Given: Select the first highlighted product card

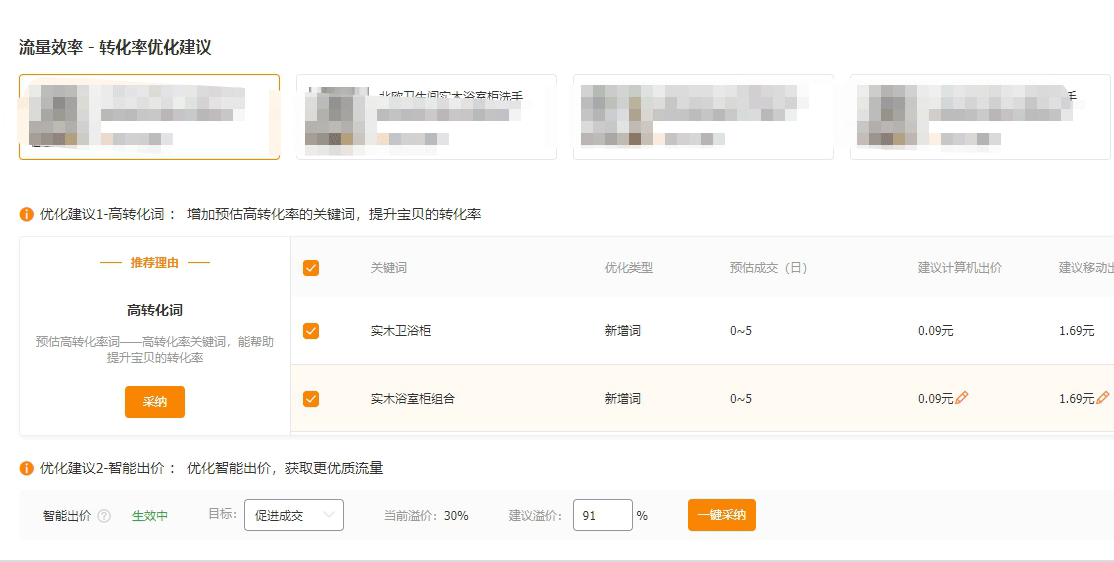Looking at the screenshot, I should point(149,117).
